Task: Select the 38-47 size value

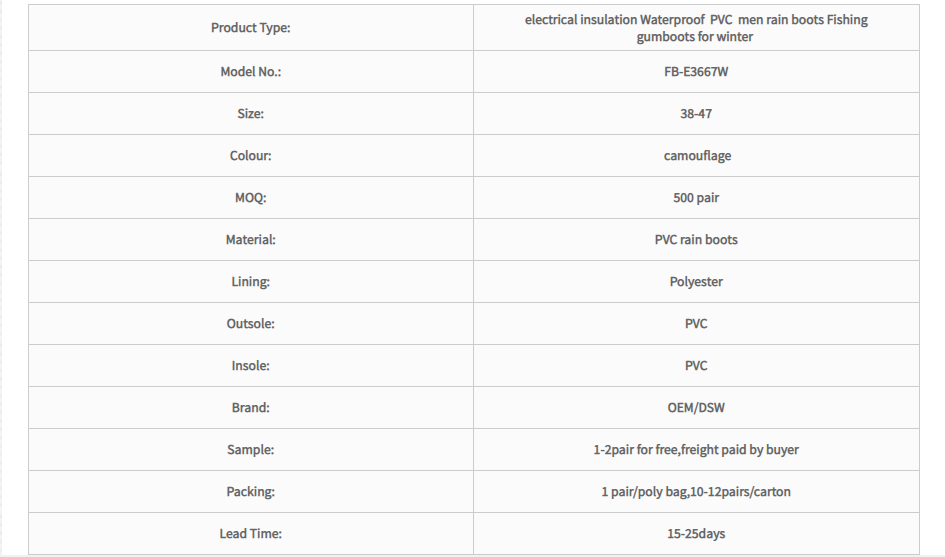Action: tap(696, 113)
